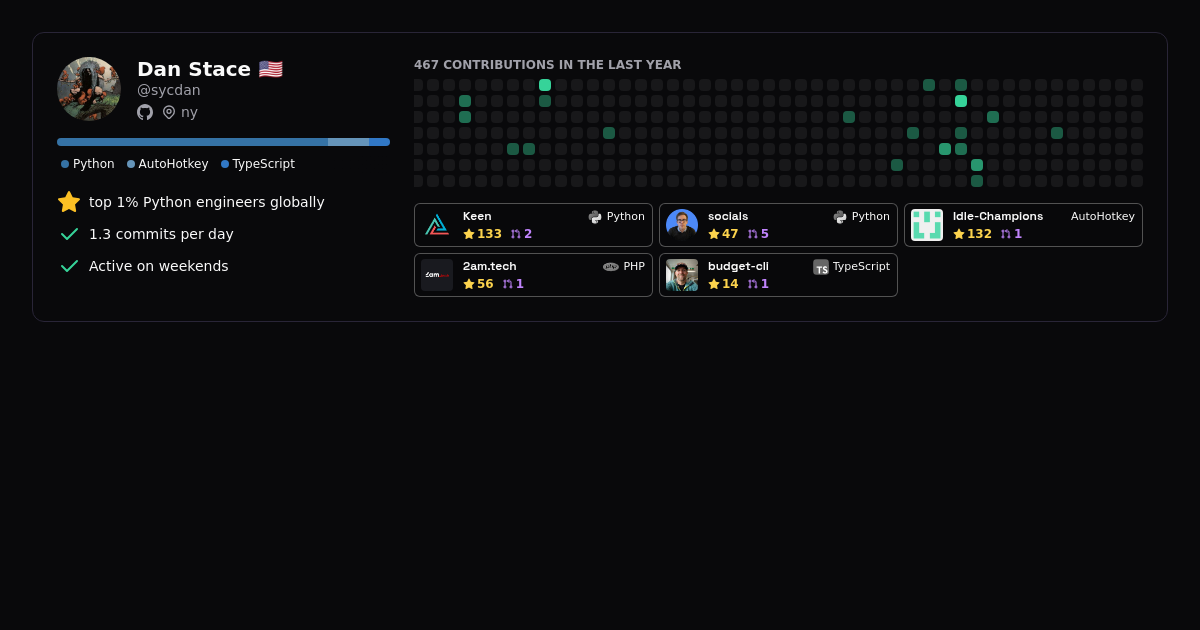Click the fork icon on socials card
The image size is (1200, 630).
[753, 234]
